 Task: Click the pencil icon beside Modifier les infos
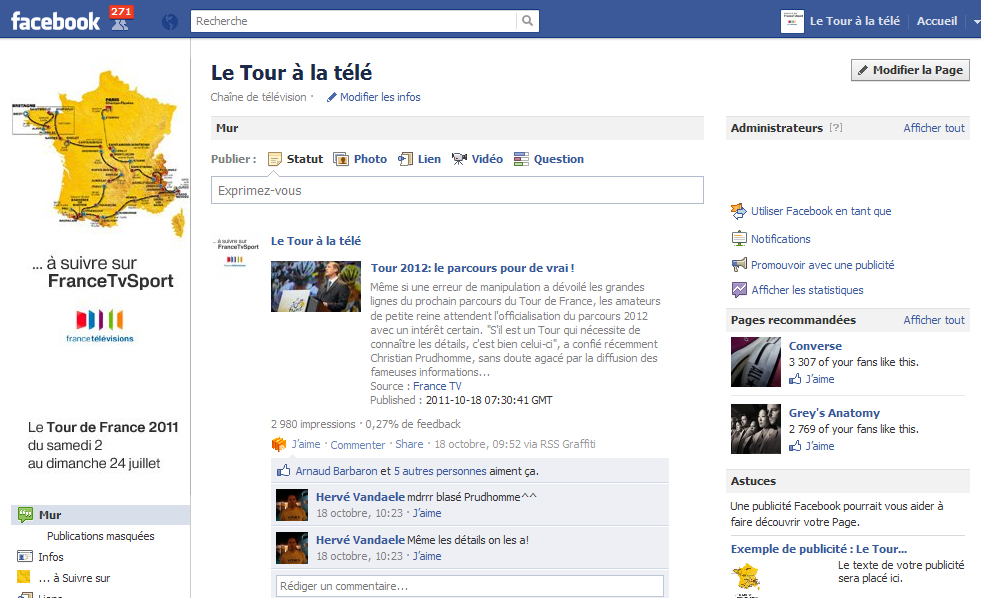[332, 97]
